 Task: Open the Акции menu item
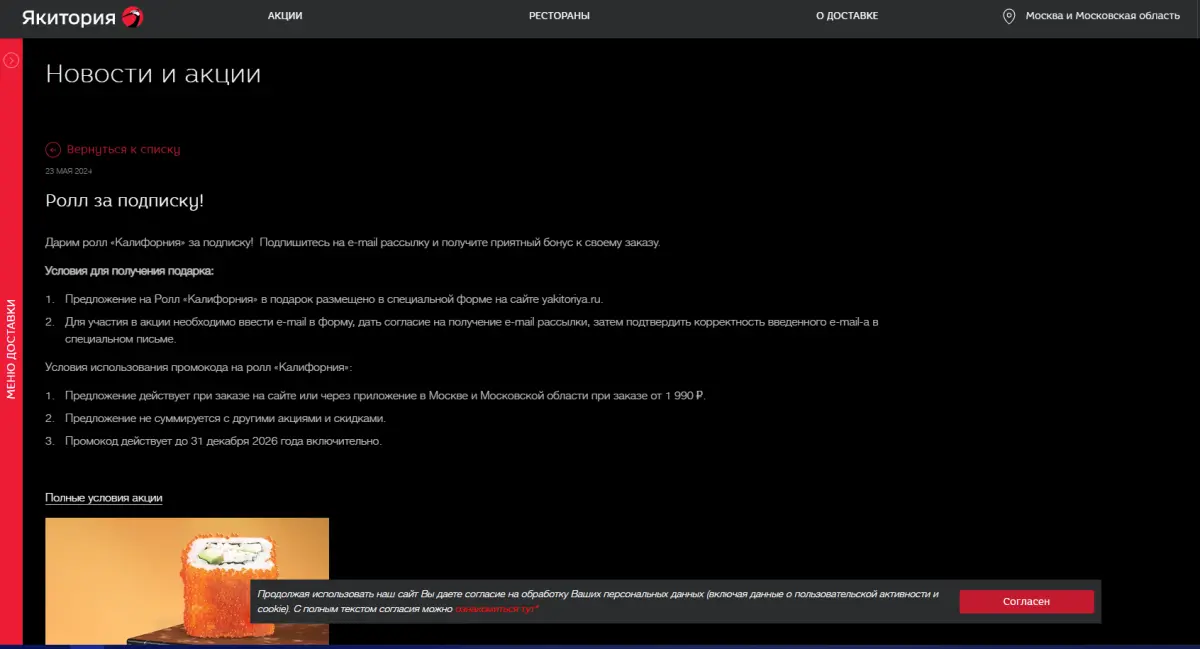click(285, 16)
